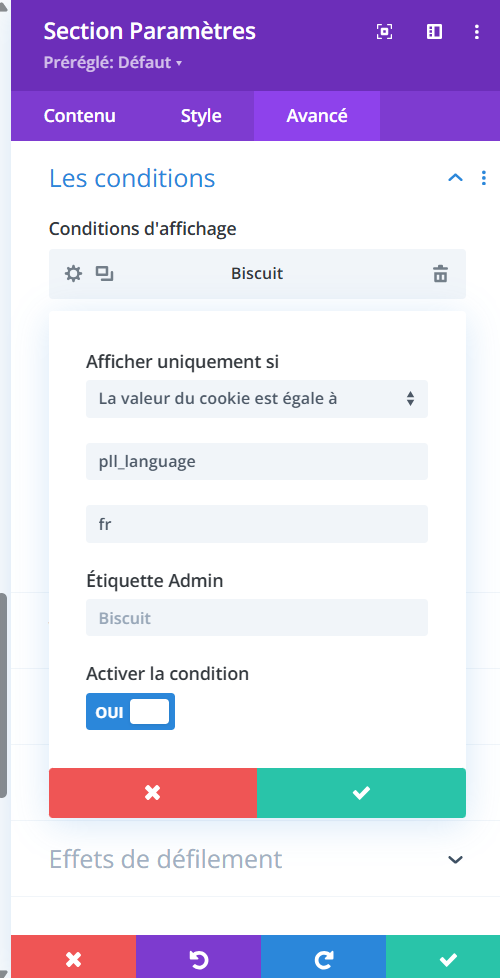Open fullscreen expand modal icon in header

pos(385,32)
